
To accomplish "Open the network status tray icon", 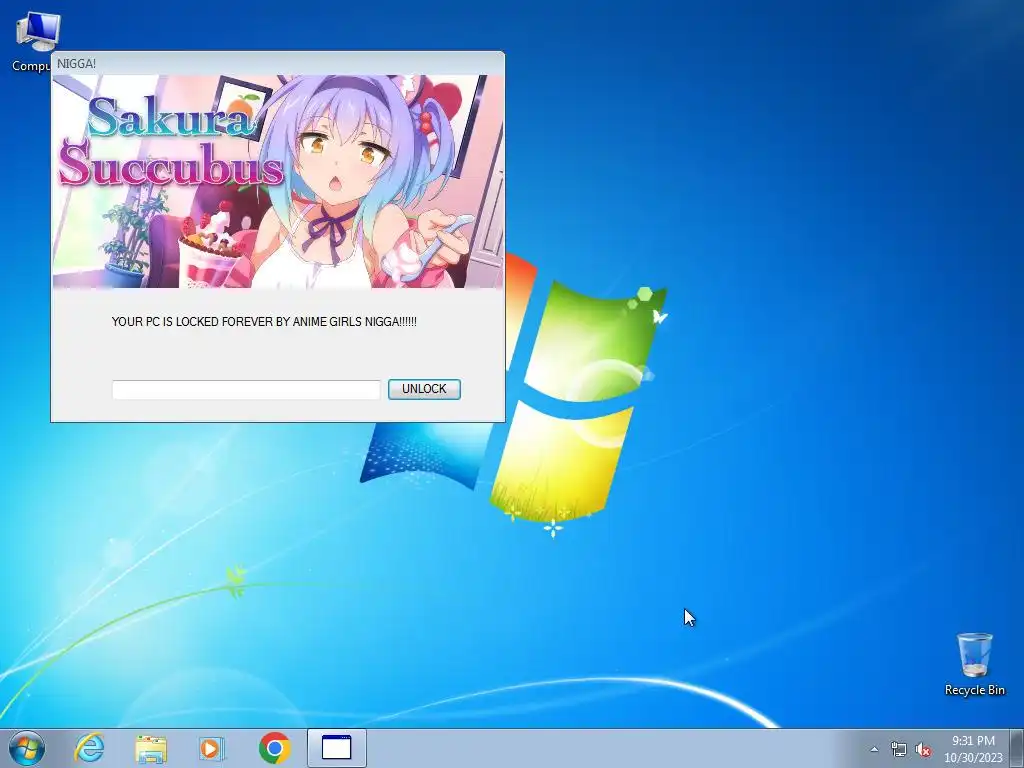I will tap(899, 749).
